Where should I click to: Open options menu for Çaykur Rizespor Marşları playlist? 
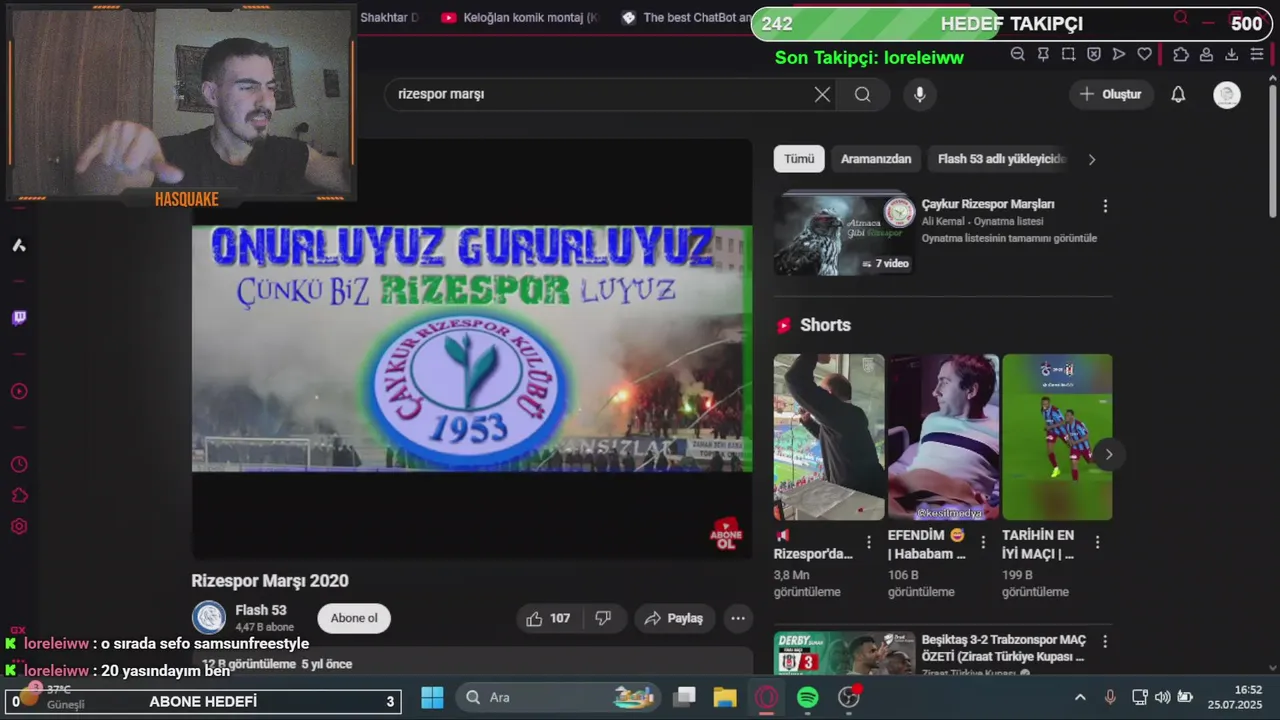1105,206
